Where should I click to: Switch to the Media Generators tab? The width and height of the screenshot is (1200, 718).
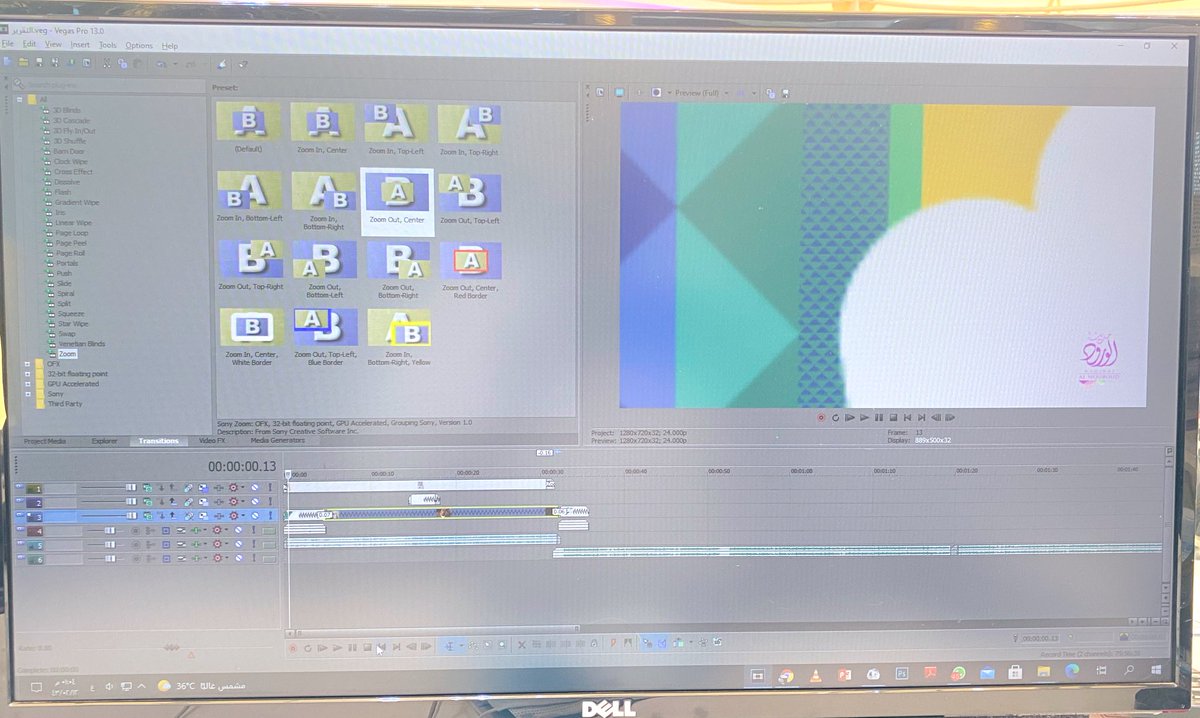click(278, 440)
